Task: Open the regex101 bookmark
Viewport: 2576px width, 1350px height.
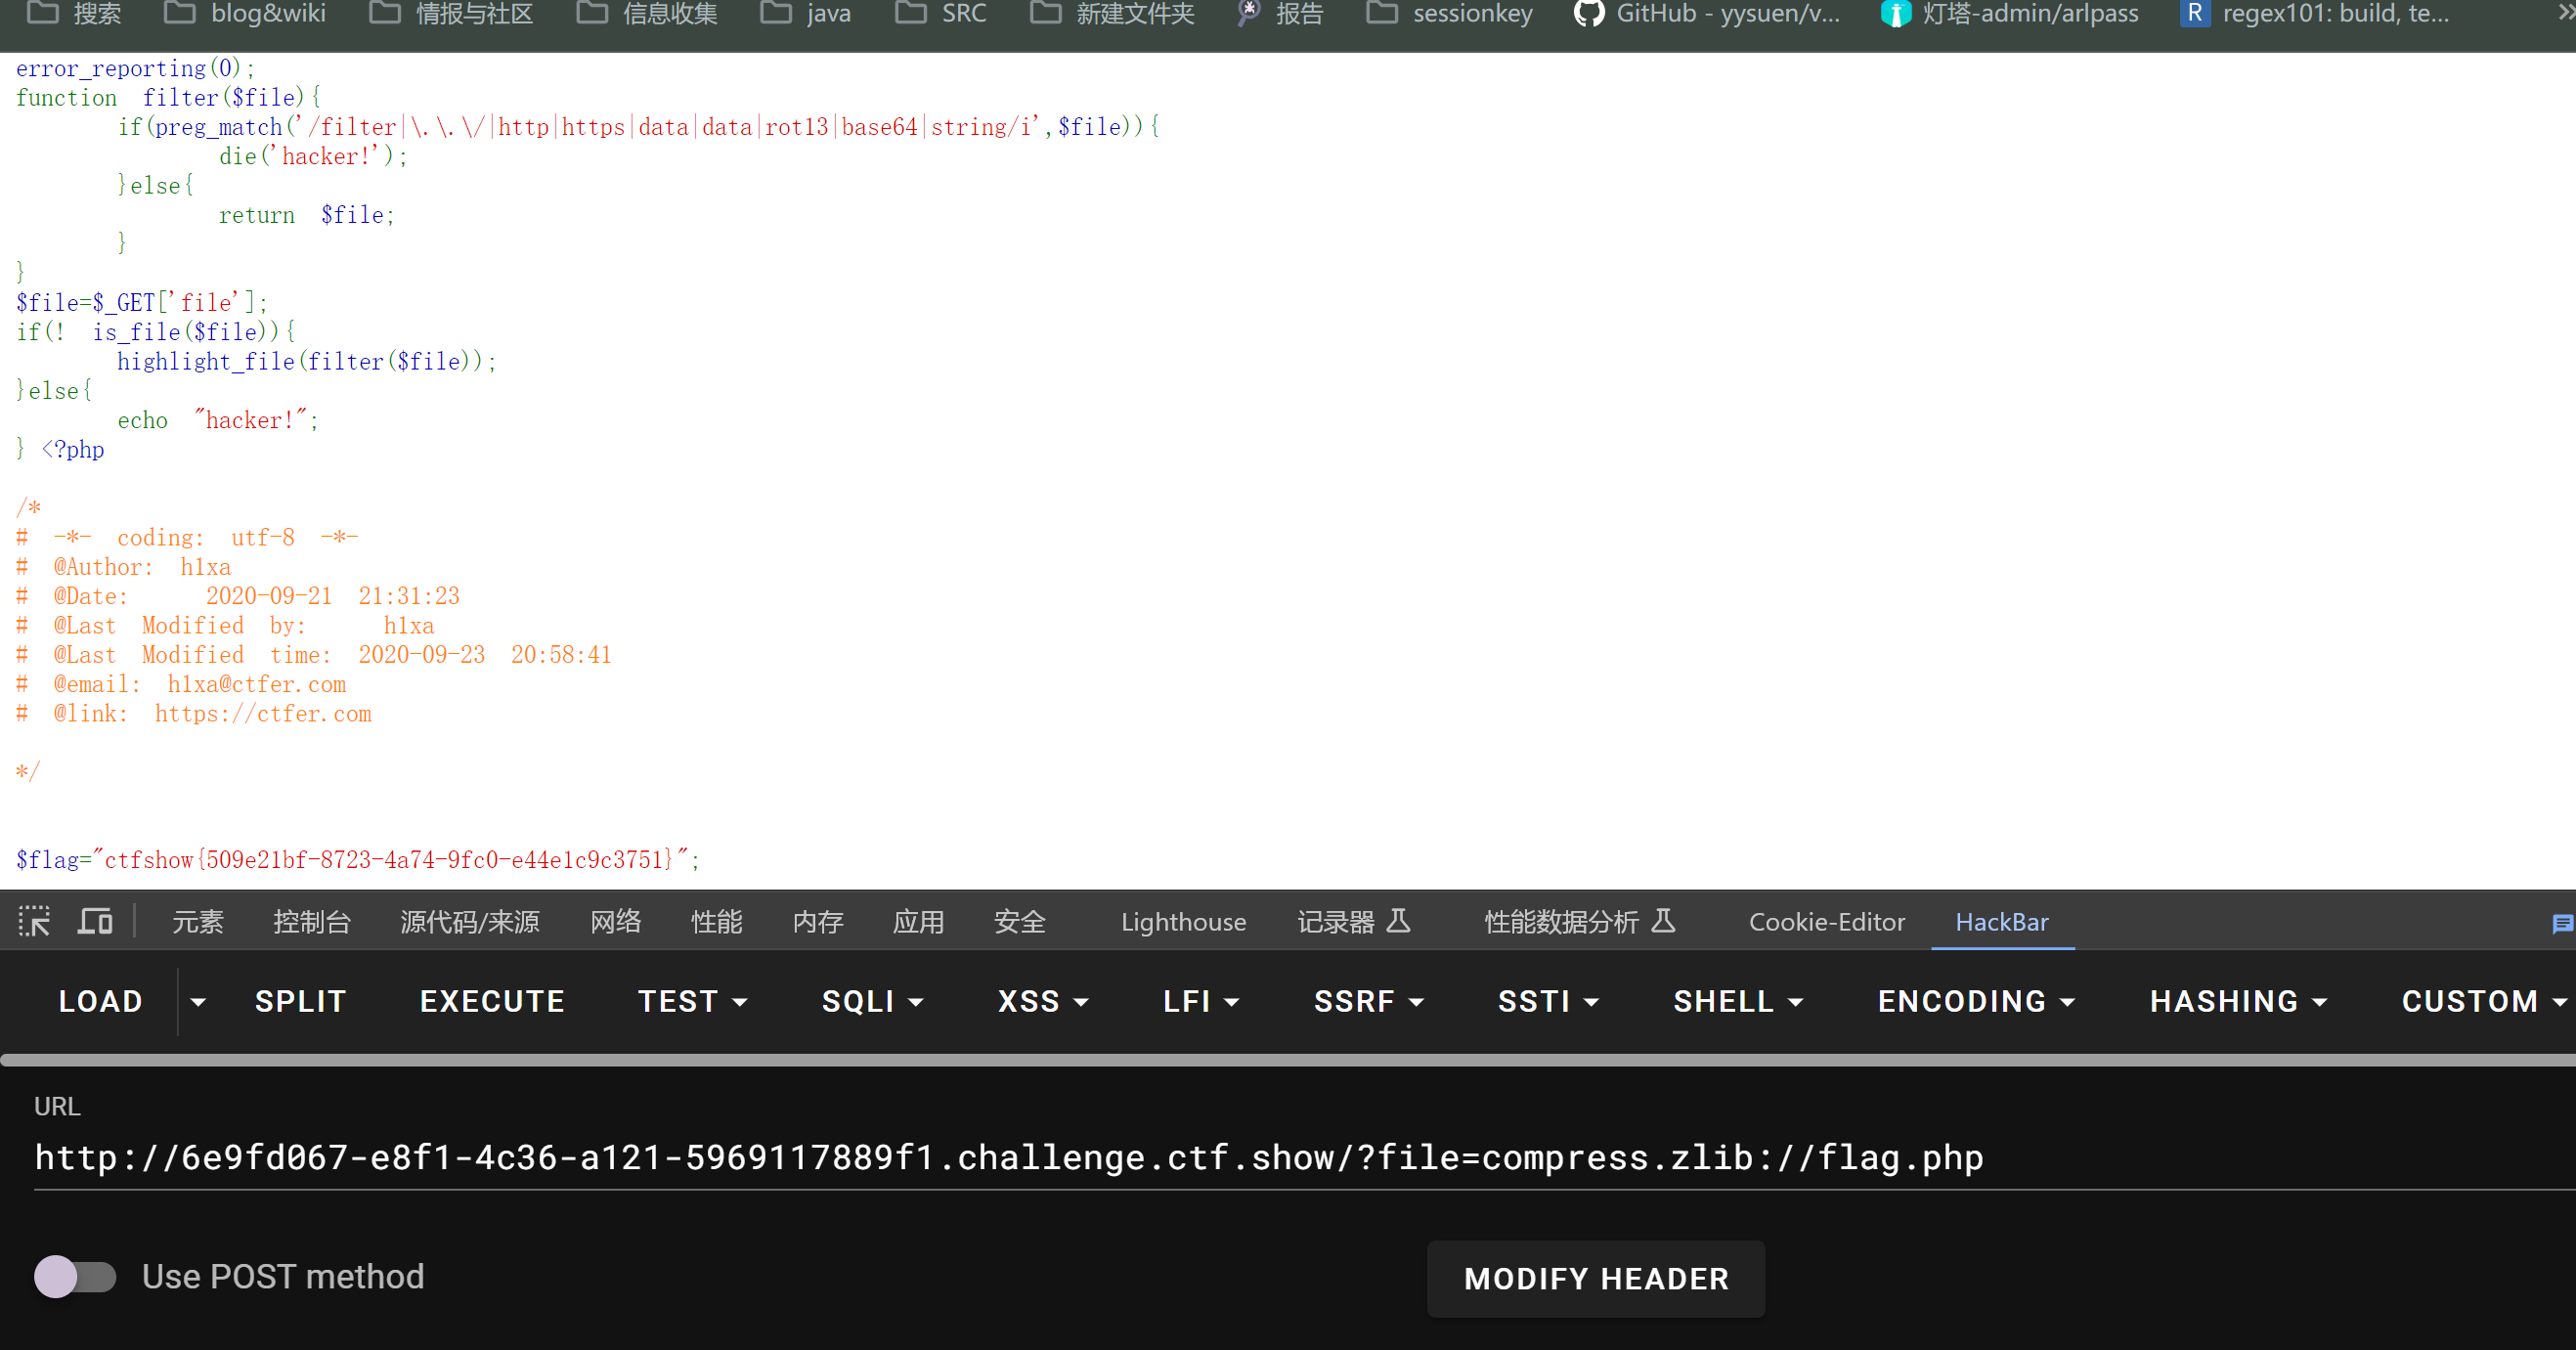Action: click(x=2314, y=14)
